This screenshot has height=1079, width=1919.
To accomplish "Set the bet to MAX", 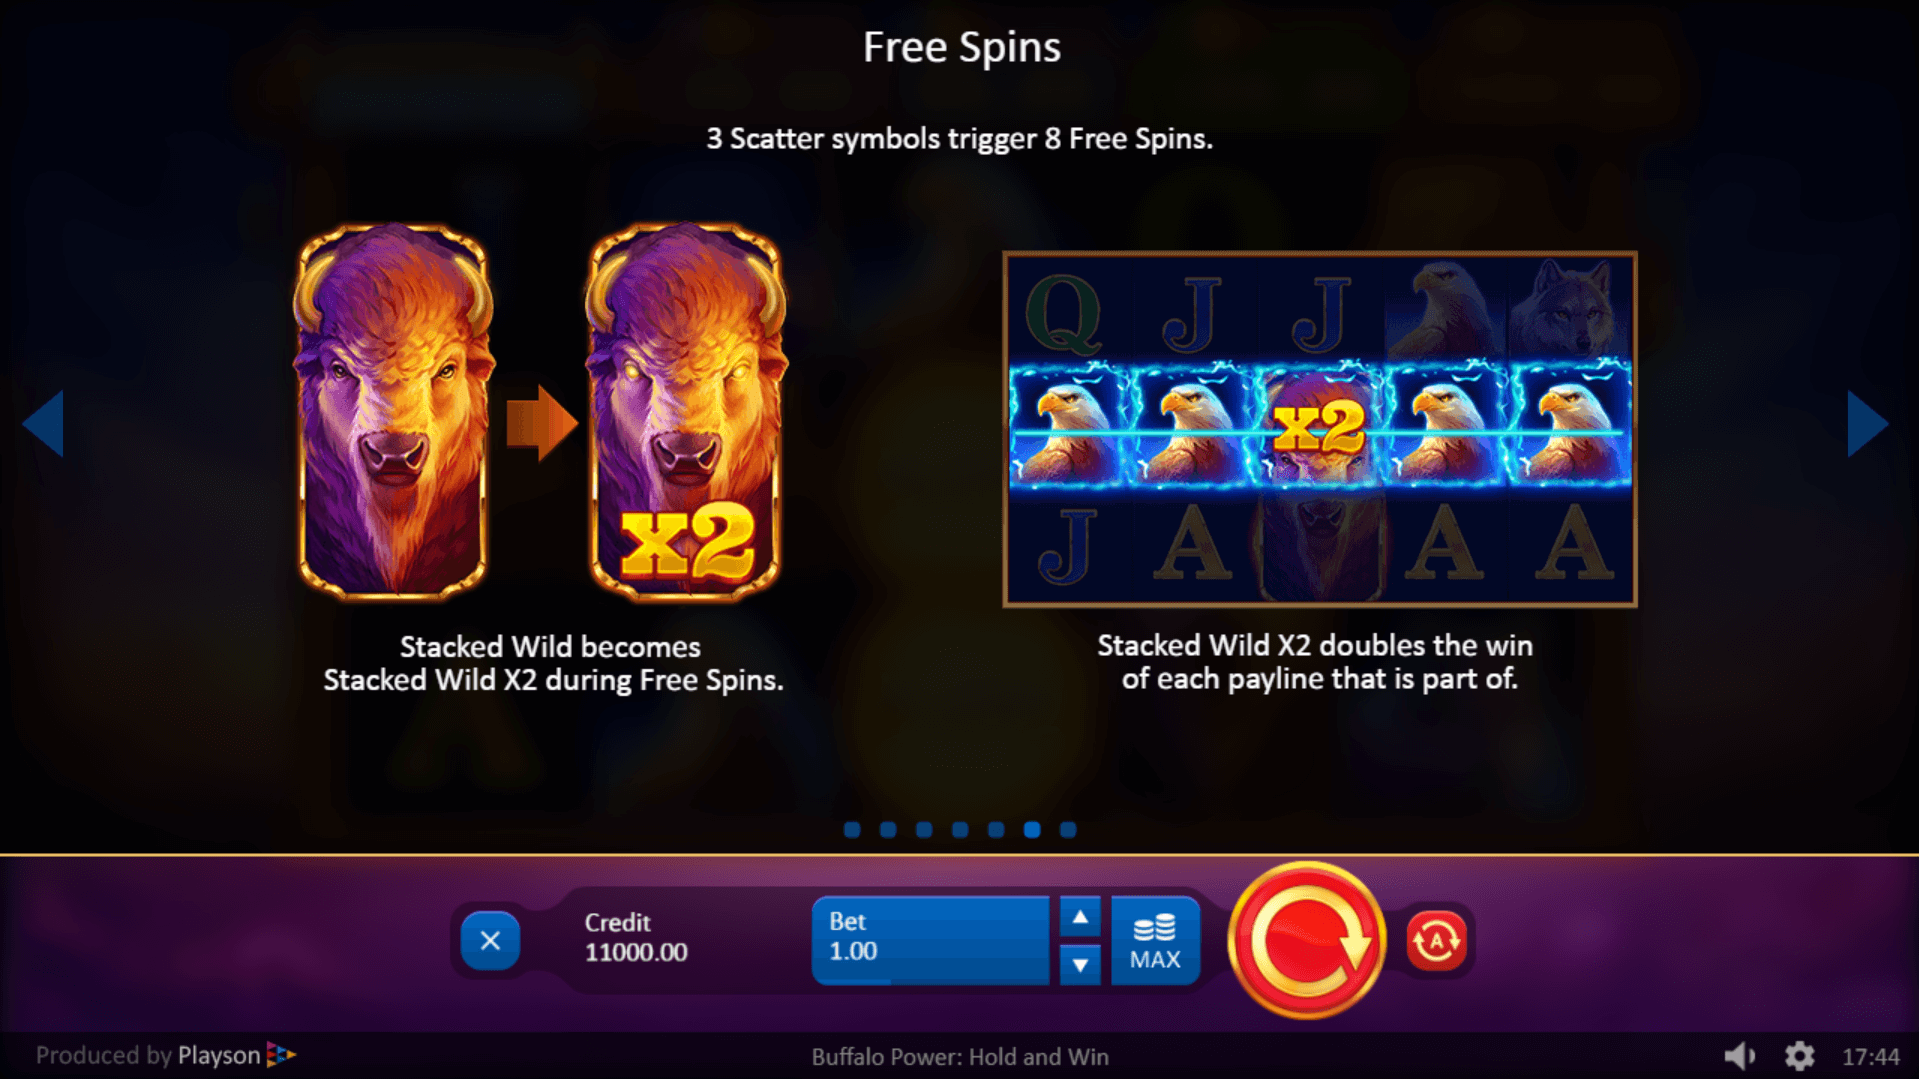I will pyautogui.click(x=1155, y=941).
